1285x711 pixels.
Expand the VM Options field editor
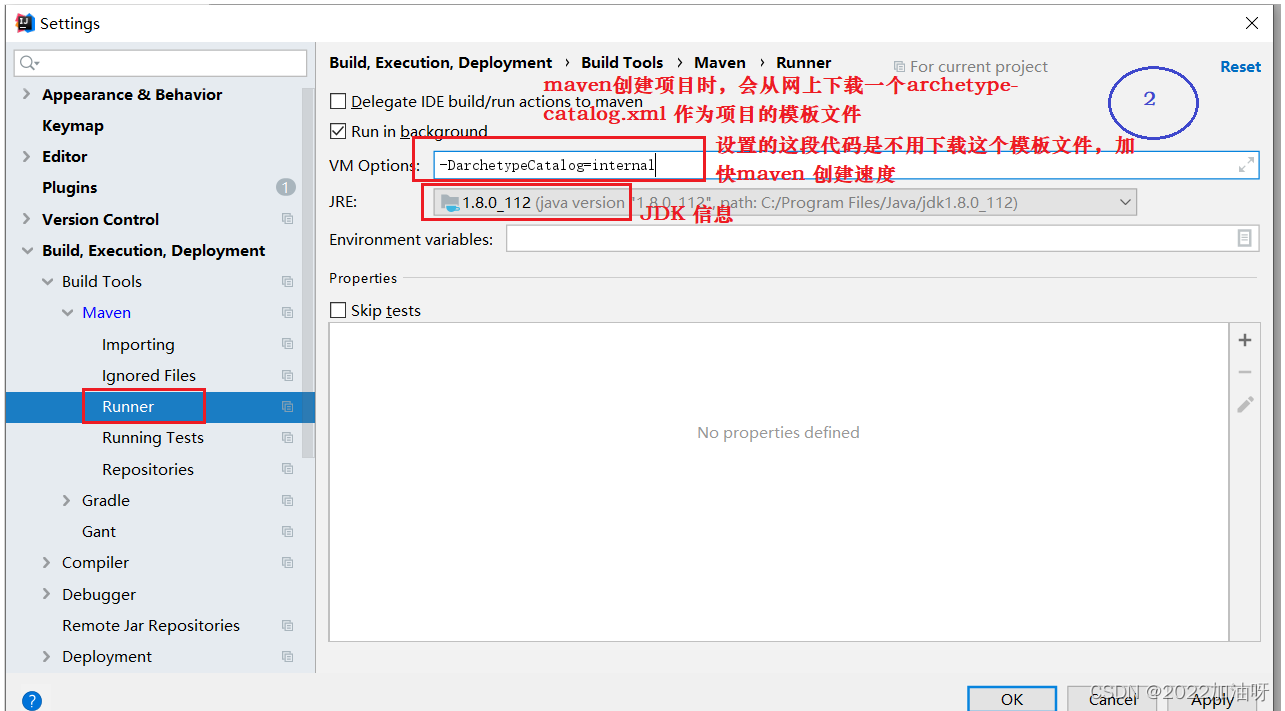[1246, 165]
